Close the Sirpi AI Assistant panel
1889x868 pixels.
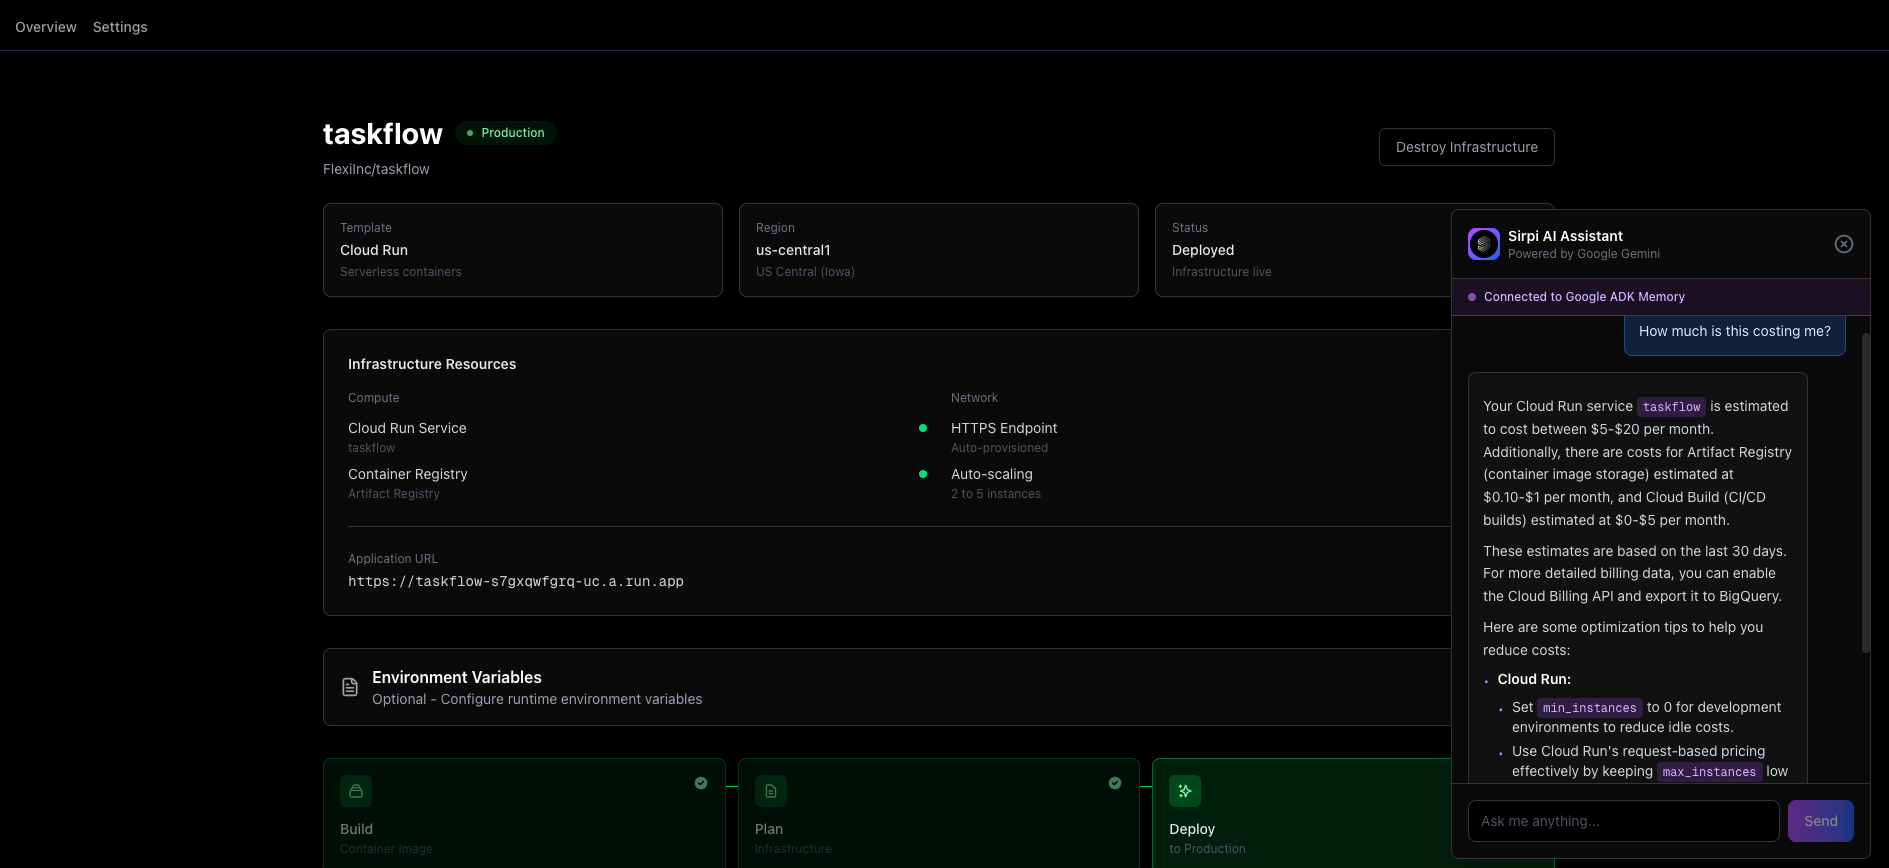pos(1844,244)
